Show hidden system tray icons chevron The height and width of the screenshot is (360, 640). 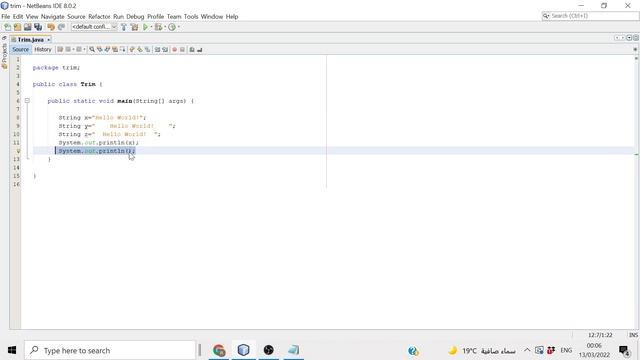click(527, 350)
